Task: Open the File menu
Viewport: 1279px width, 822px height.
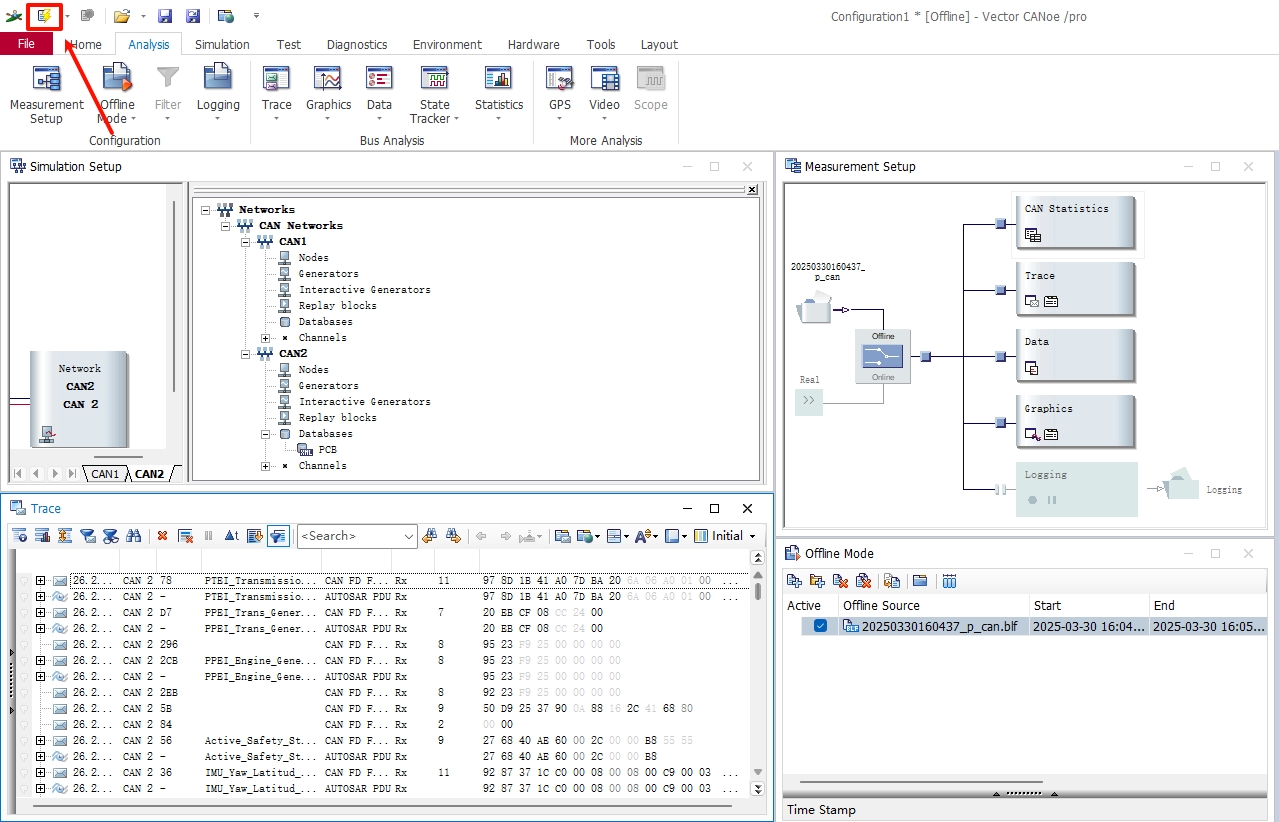Action: click(x=26, y=44)
